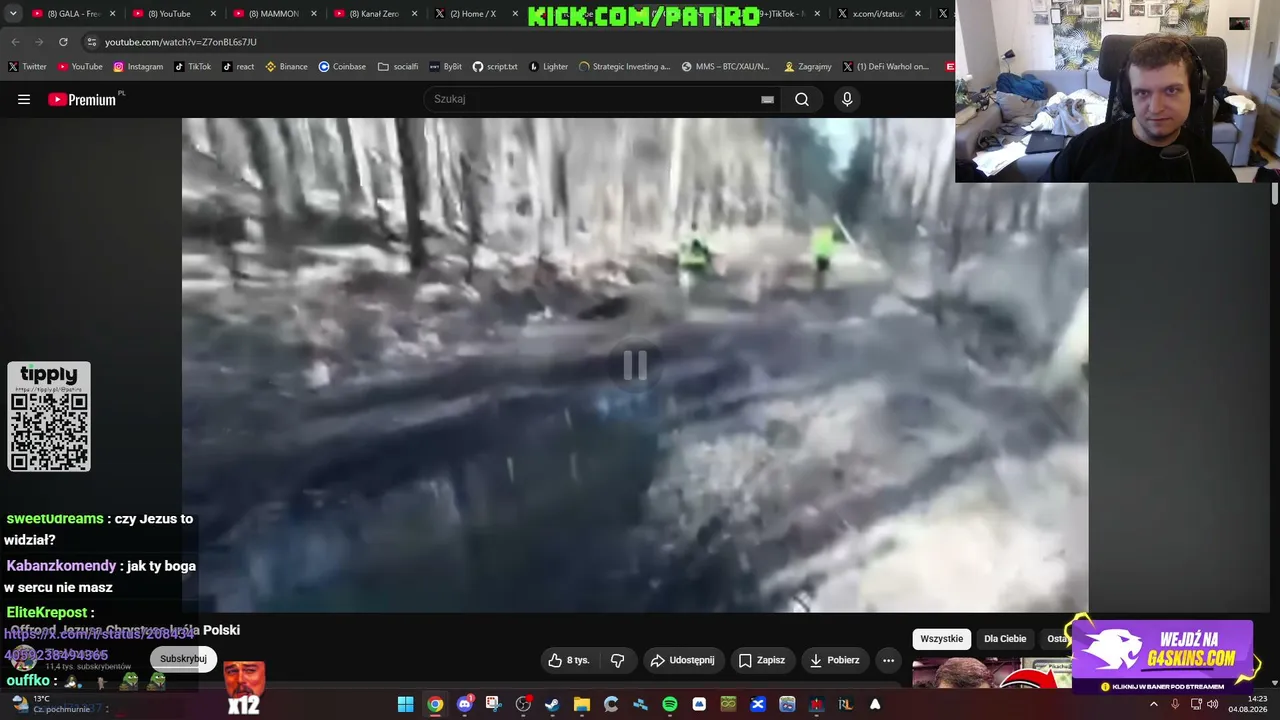This screenshot has height=720, width=1280.
Task: Close the Kanał Zero tab
Action: [414, 14]
